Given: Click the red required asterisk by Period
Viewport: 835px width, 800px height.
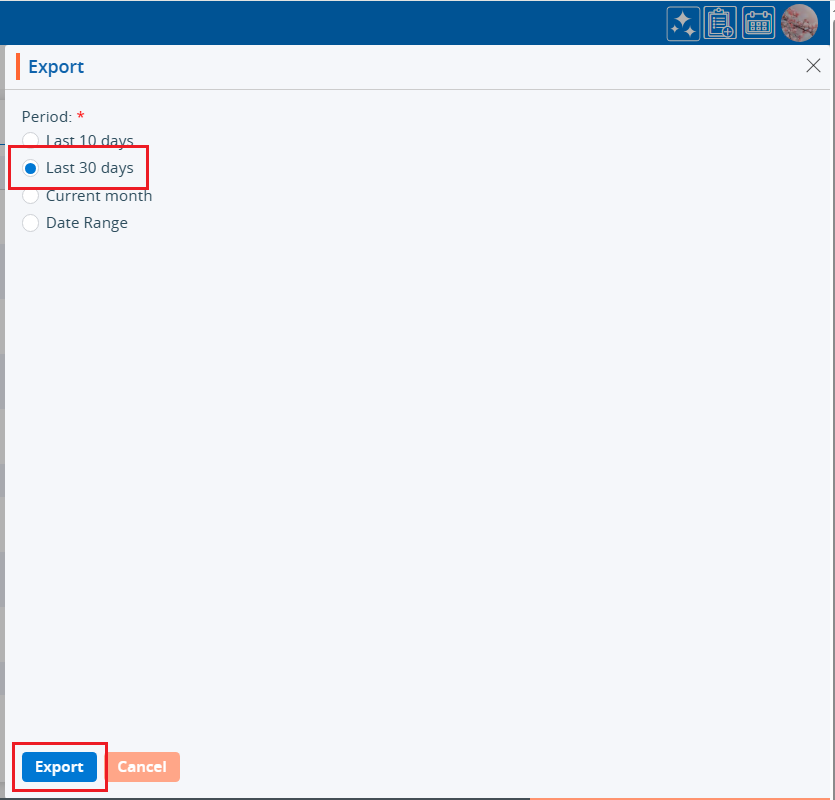Looking at the screenshot, I should 81,116.
